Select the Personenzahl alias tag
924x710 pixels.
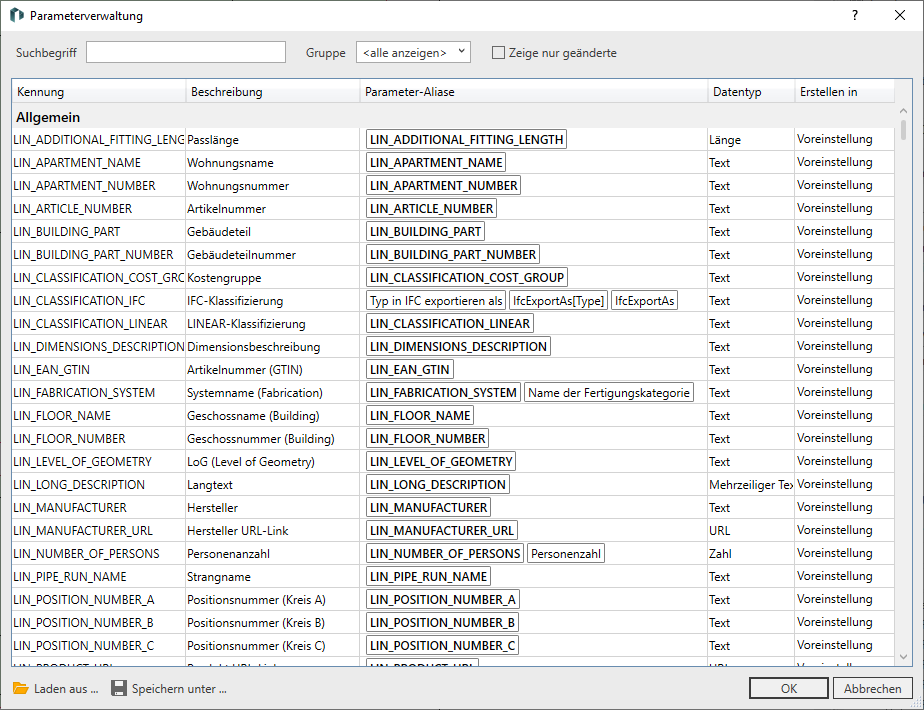point(566,553)
